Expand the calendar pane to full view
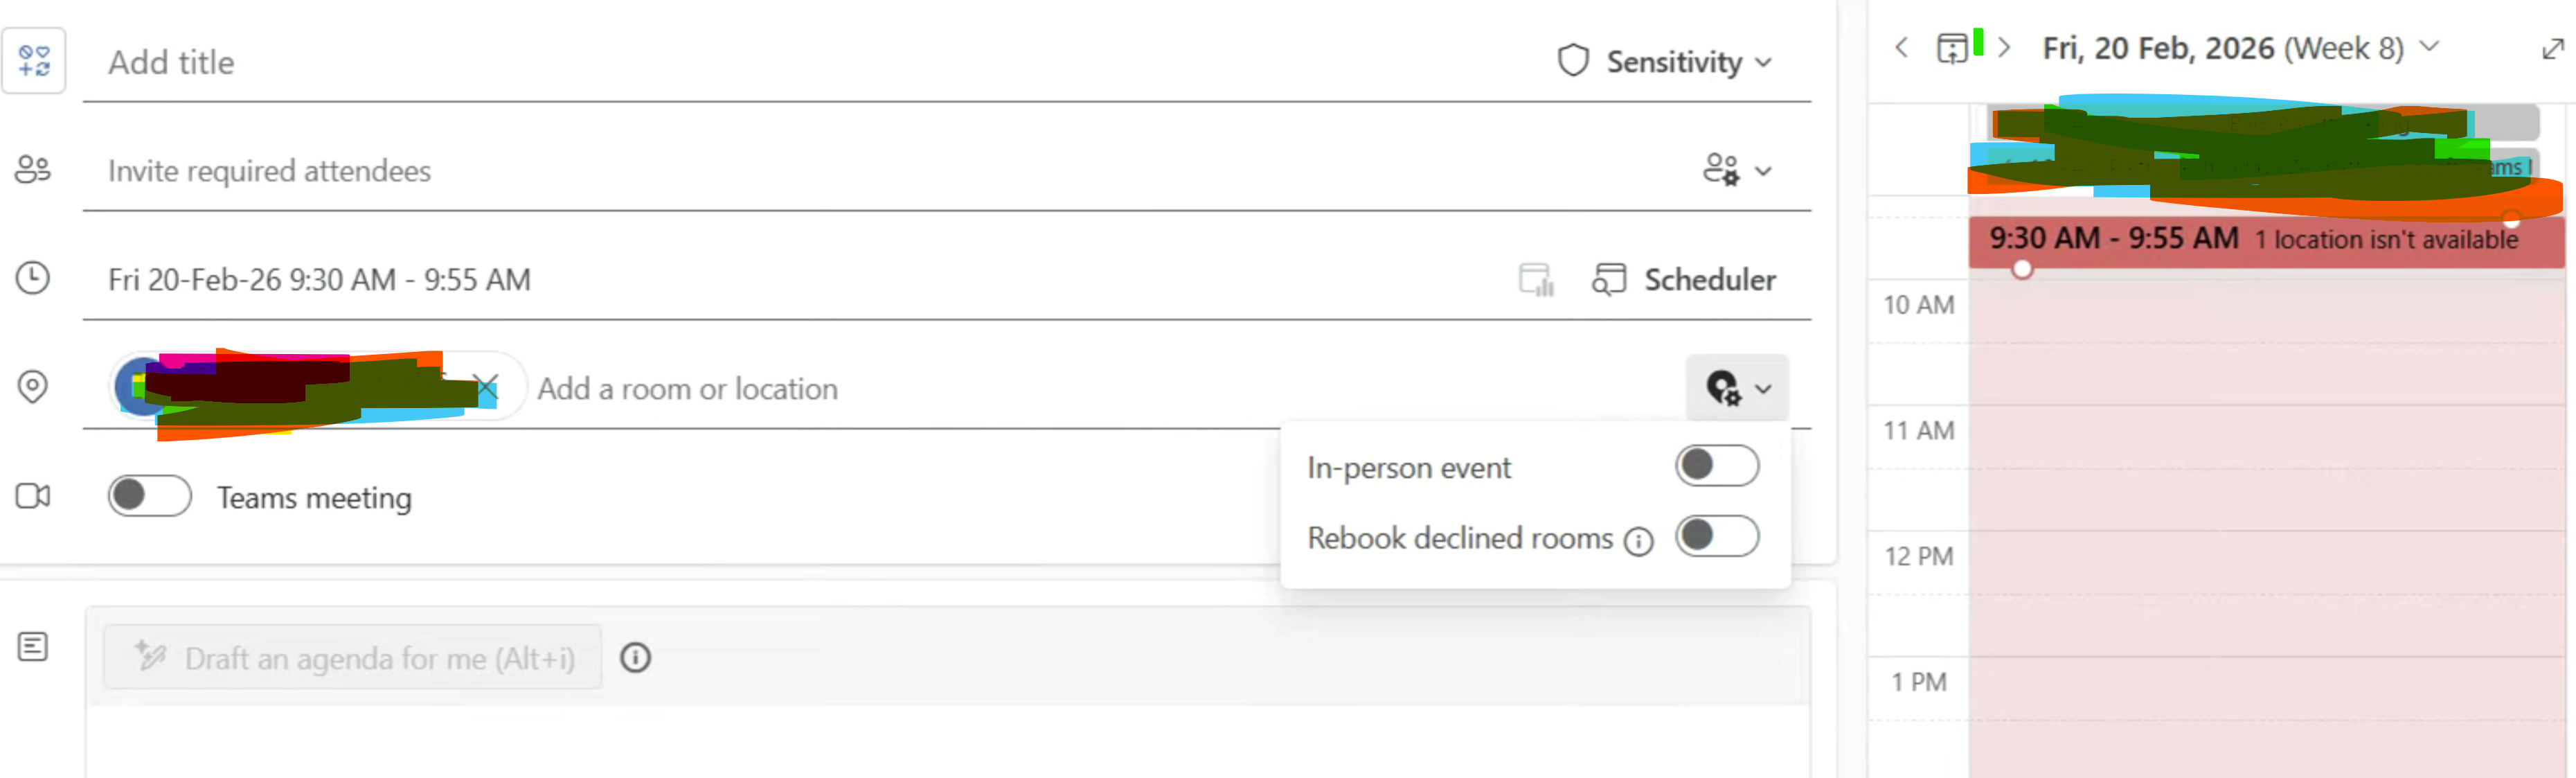Screen dimensions: 2576x778 pyautogui.click(x=2552, y=48)
